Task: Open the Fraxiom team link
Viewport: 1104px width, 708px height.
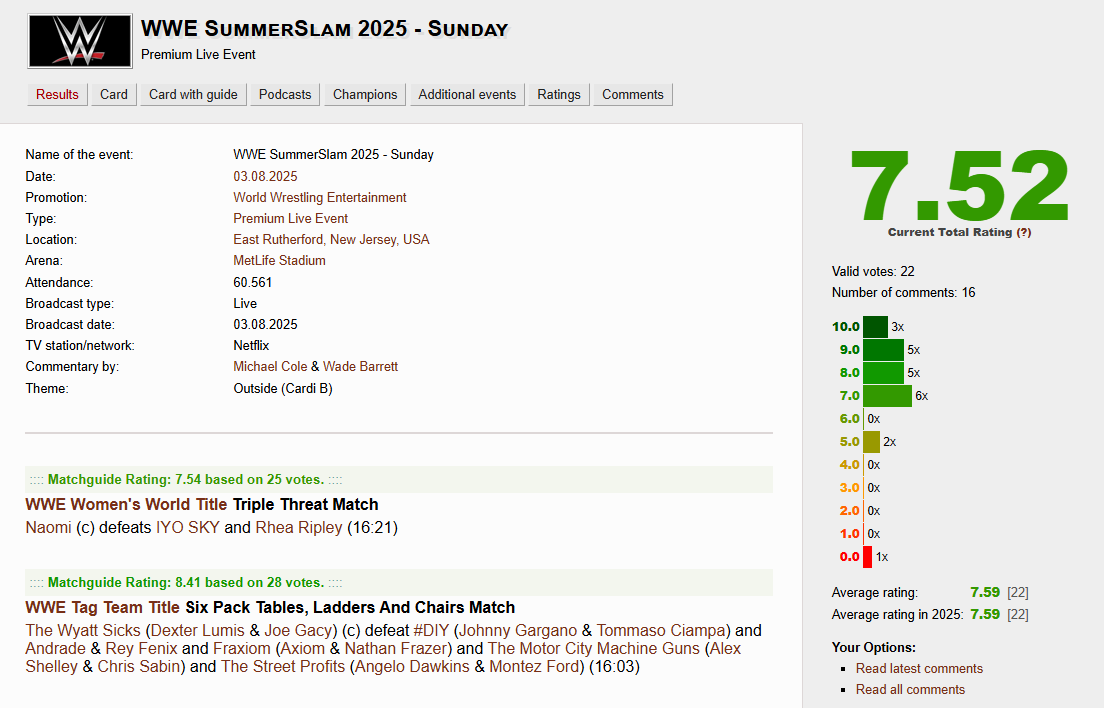Action: [x=242, y=648]
